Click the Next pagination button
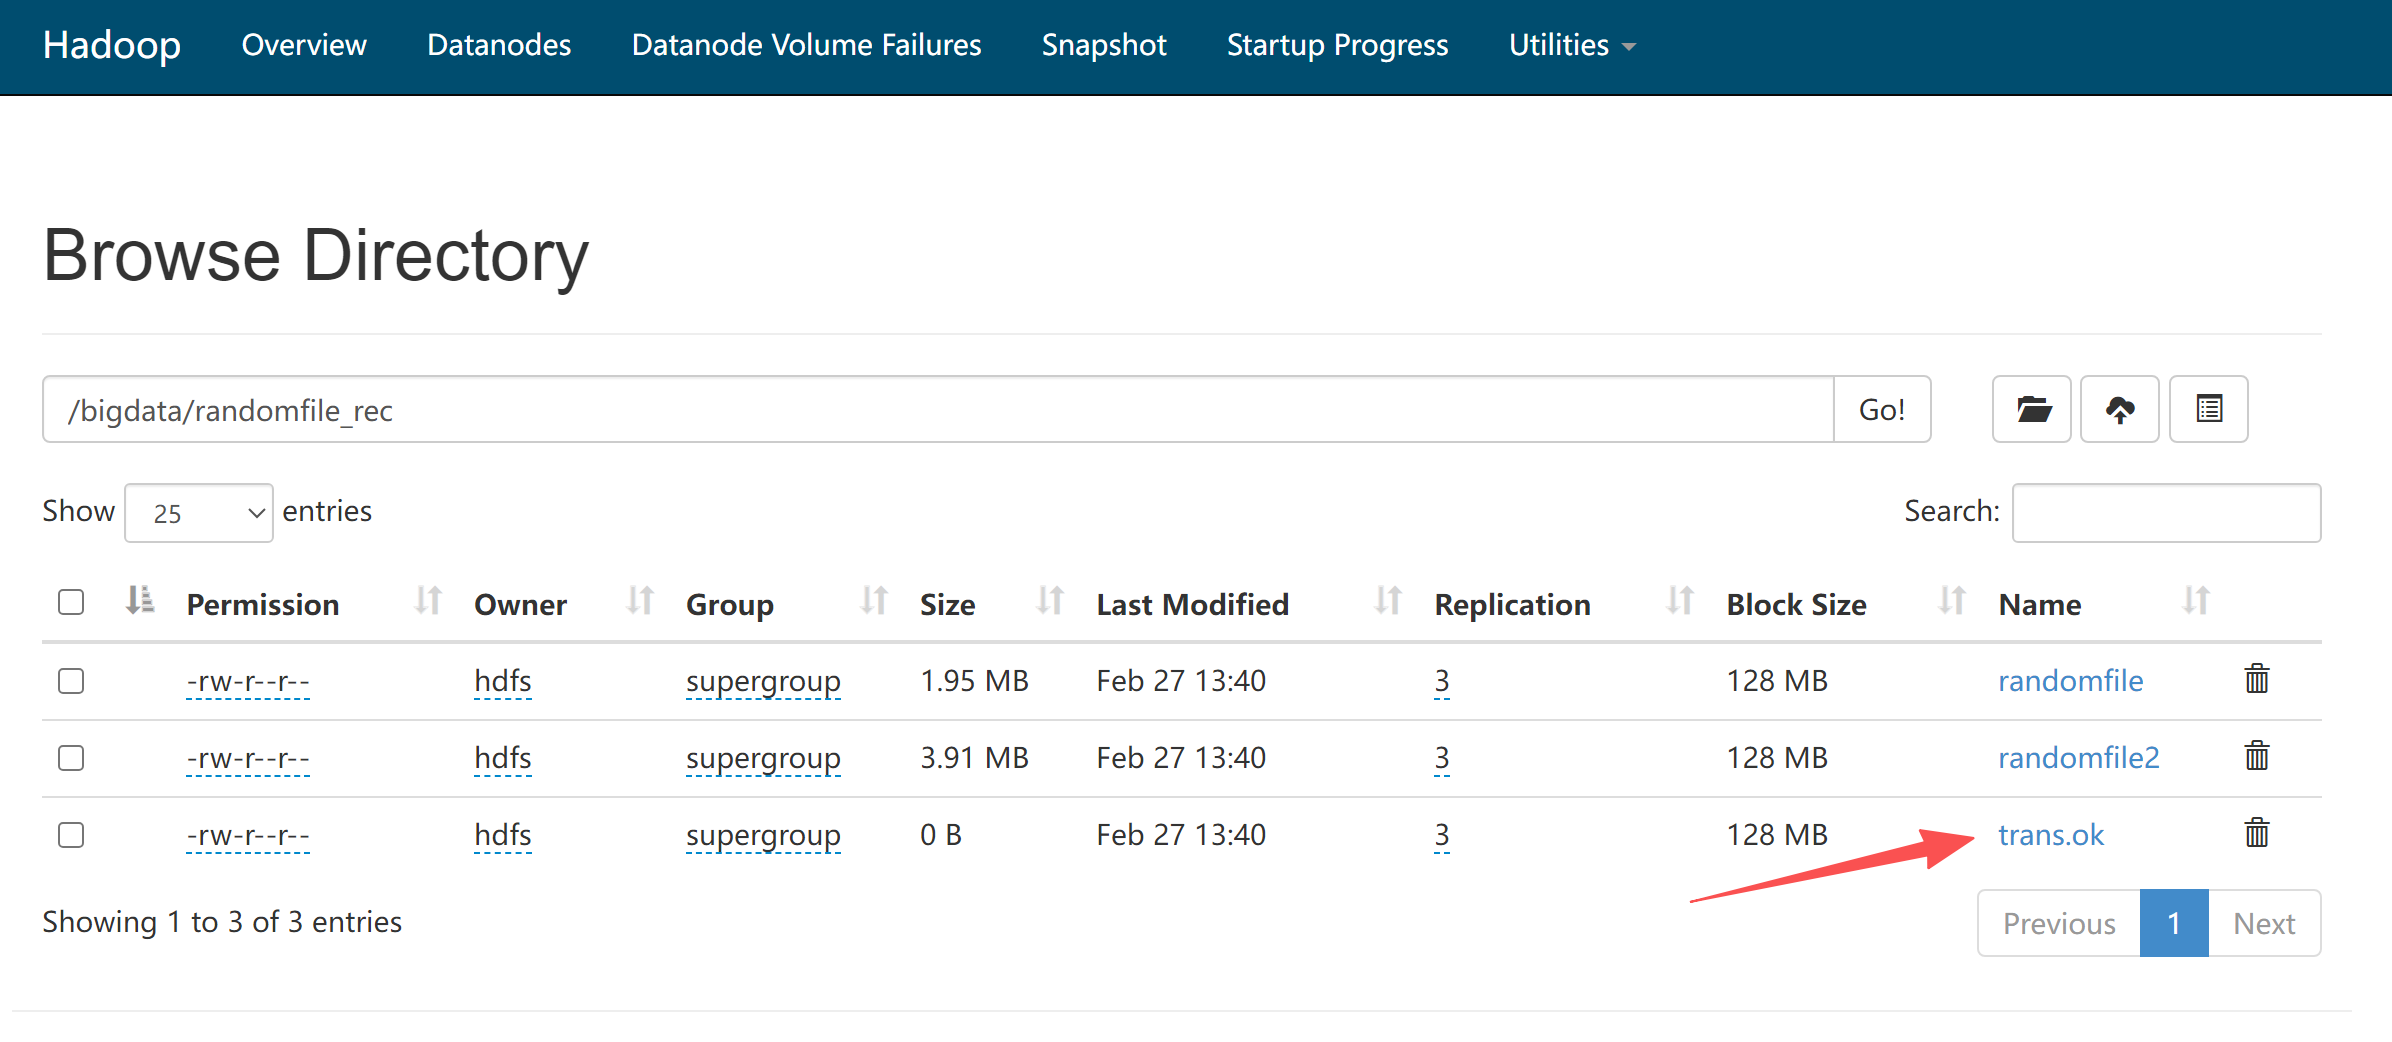 pos(2264,923)
